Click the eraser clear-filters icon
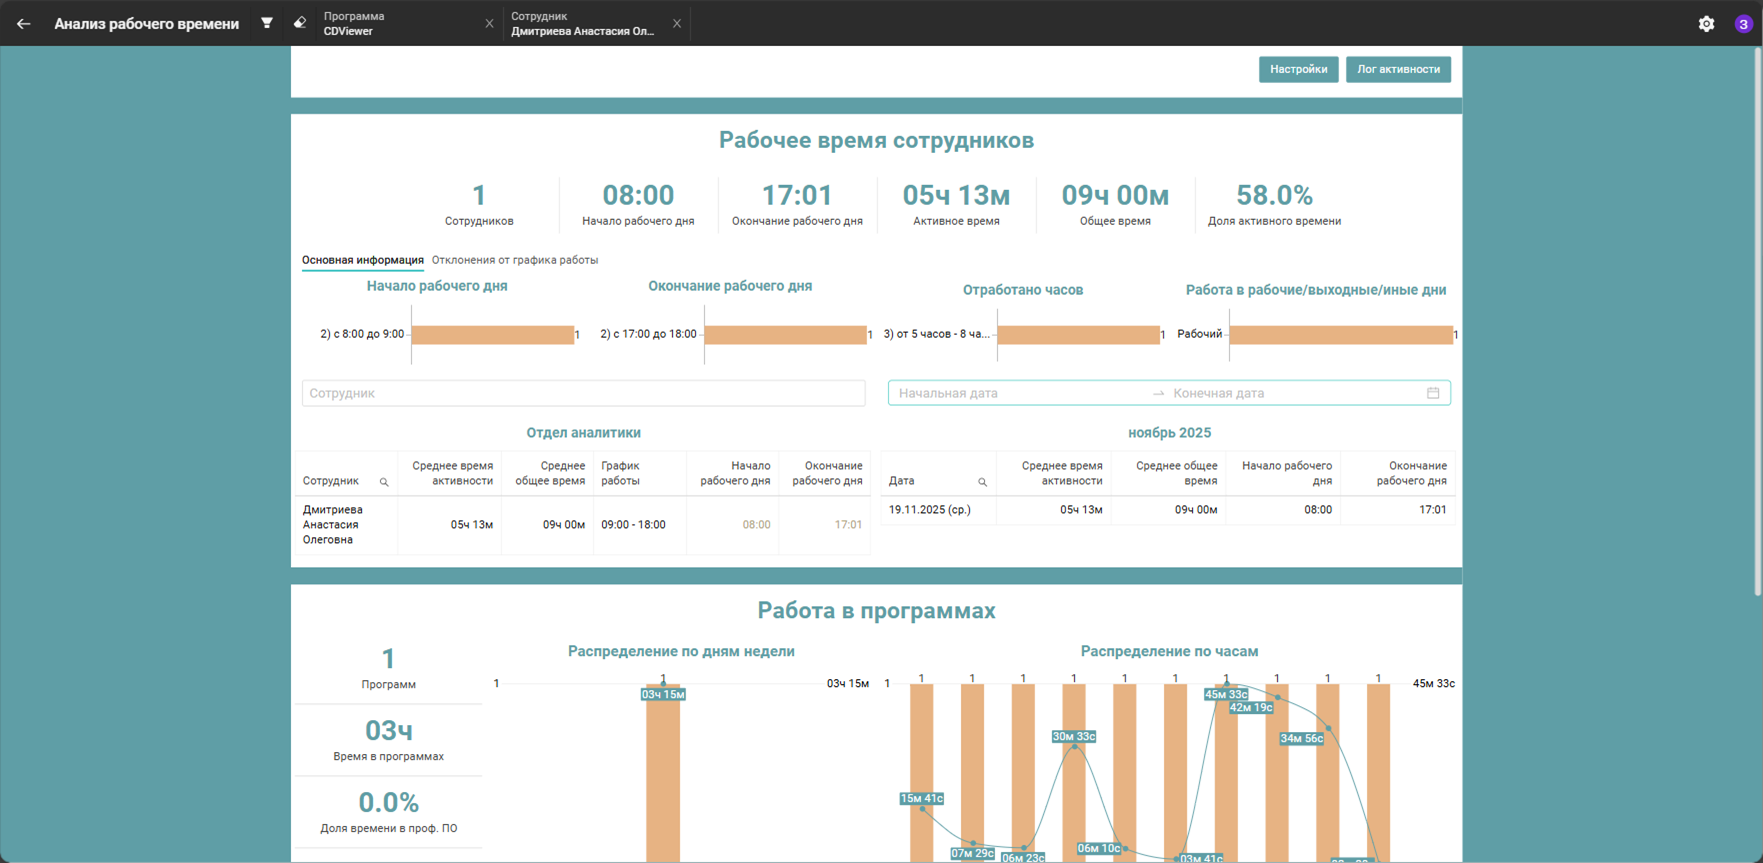Image resolution: width=1763 pixels, height=863 pixels. pos(300,23)
